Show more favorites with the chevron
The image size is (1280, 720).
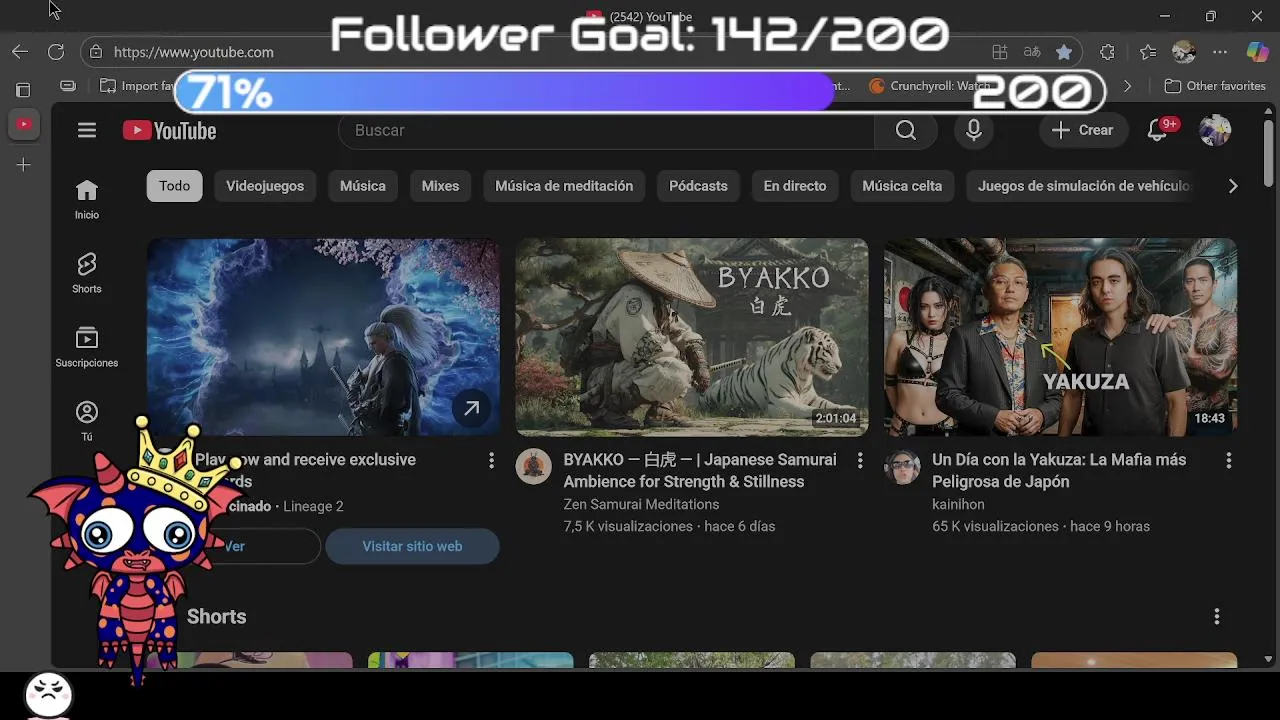(x=1127, y=86)
